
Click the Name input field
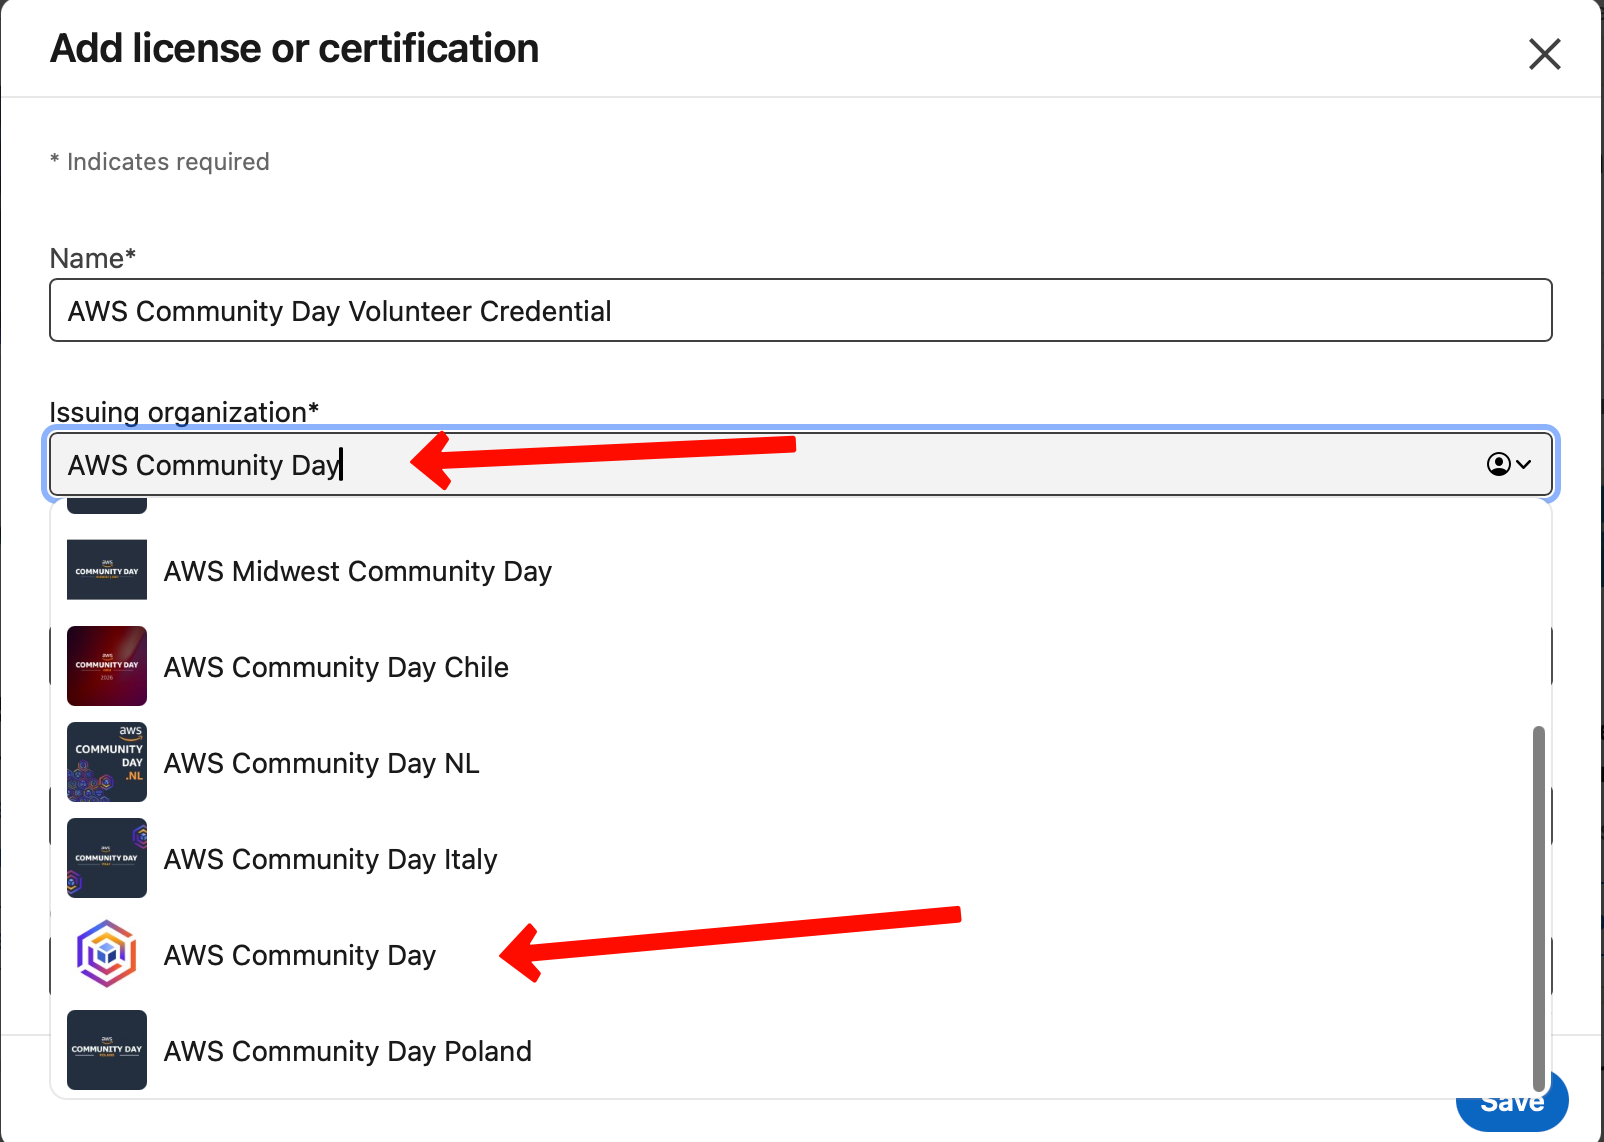(x=800, y=310)
